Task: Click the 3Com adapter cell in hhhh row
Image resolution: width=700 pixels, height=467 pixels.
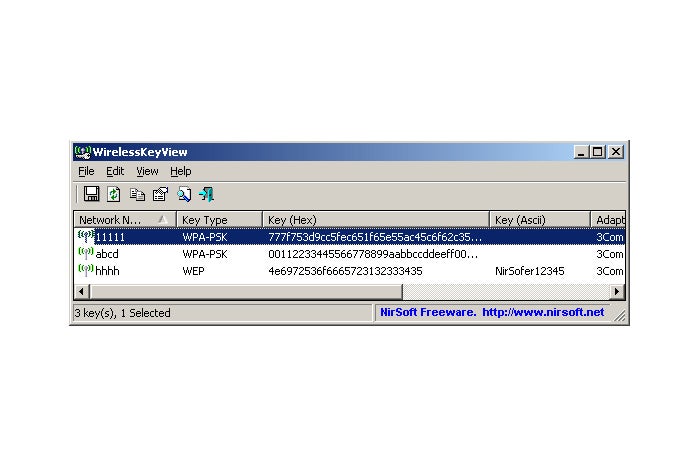Action: 610,271
